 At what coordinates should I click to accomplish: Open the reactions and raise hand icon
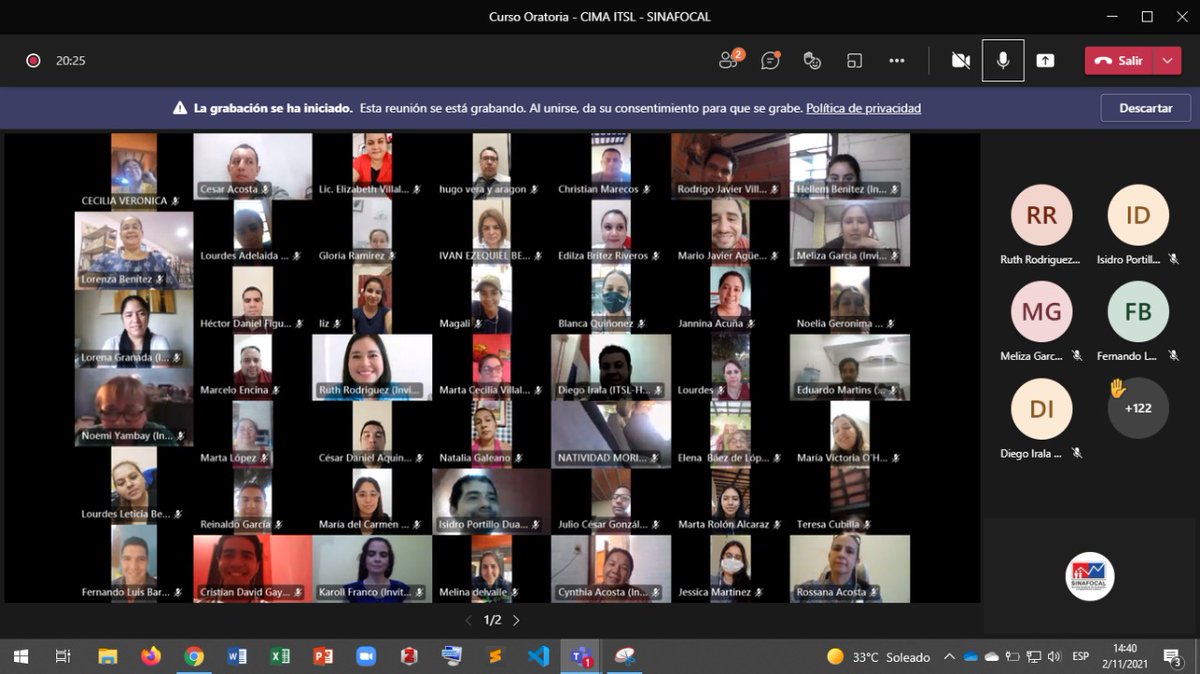pos(812,61)
